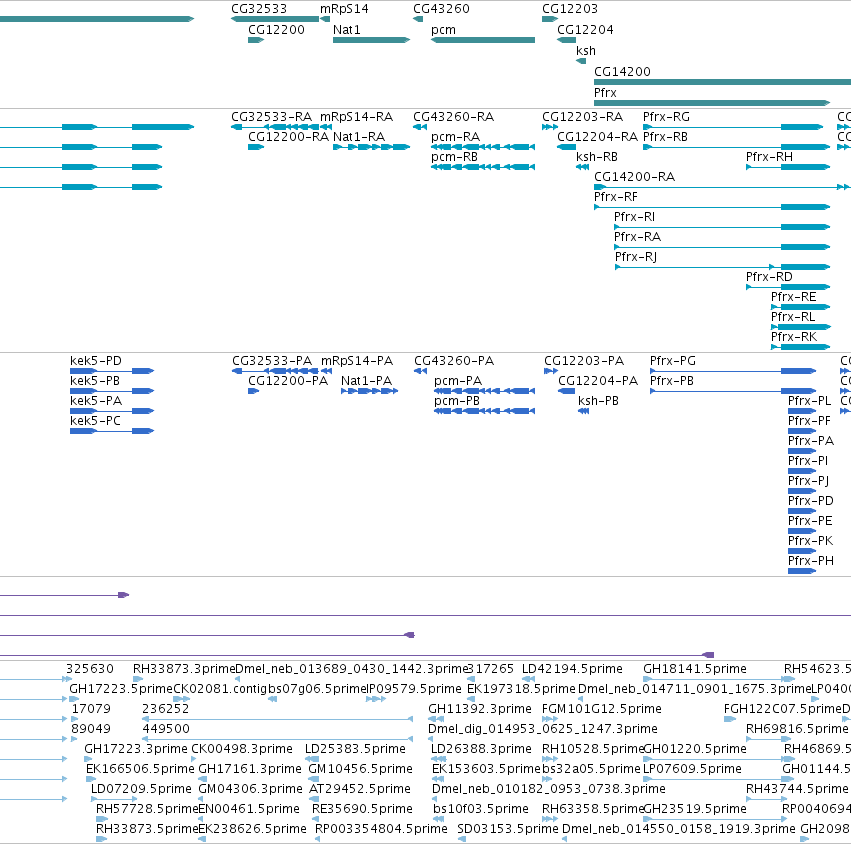The width and height of the screenshot is (851, 844).
Task: Select the Nat1-RA transcript label
Action: (359, 137)
